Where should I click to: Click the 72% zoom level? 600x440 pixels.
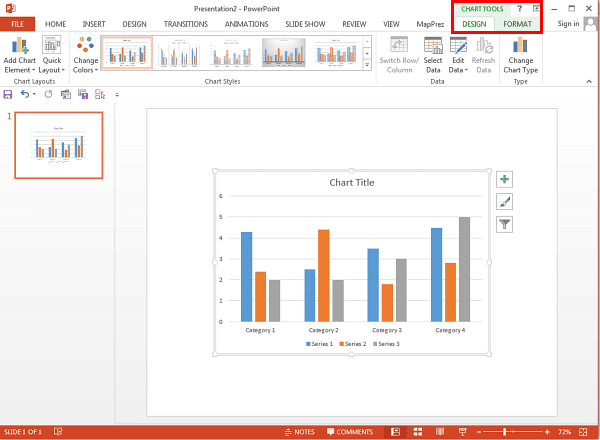click(x=564, y=432)
